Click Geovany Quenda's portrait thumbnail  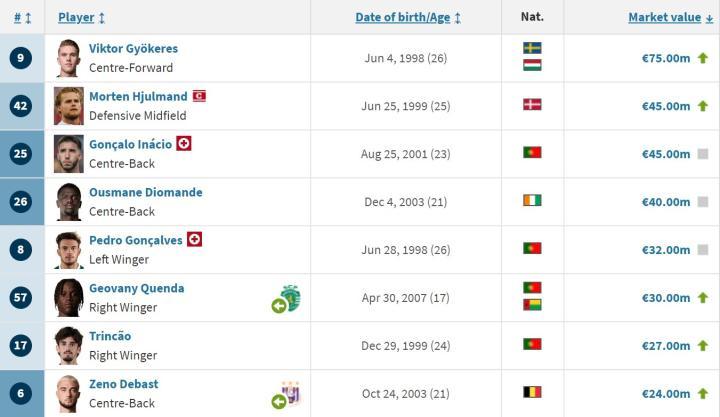pos(68,298)
